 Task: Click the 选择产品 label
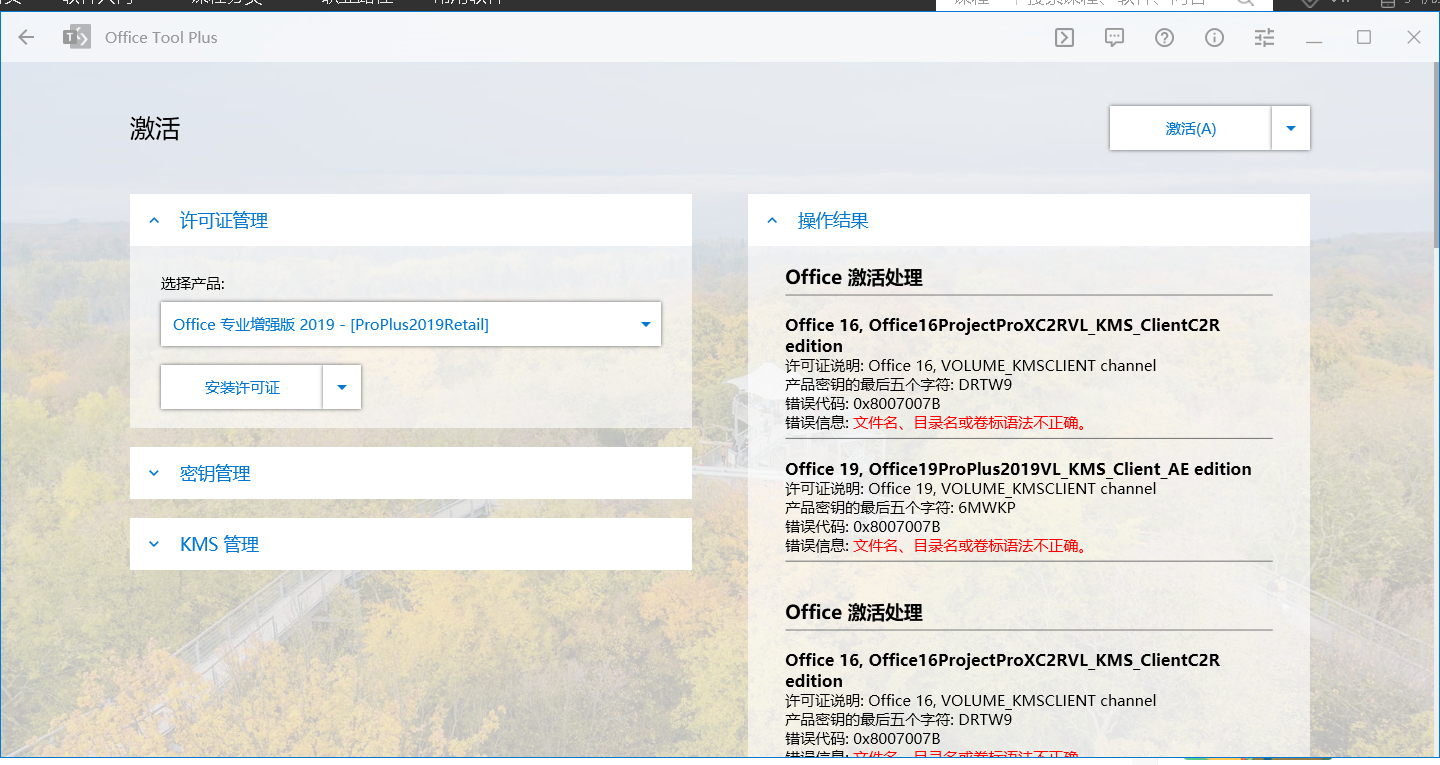(193, 283)
